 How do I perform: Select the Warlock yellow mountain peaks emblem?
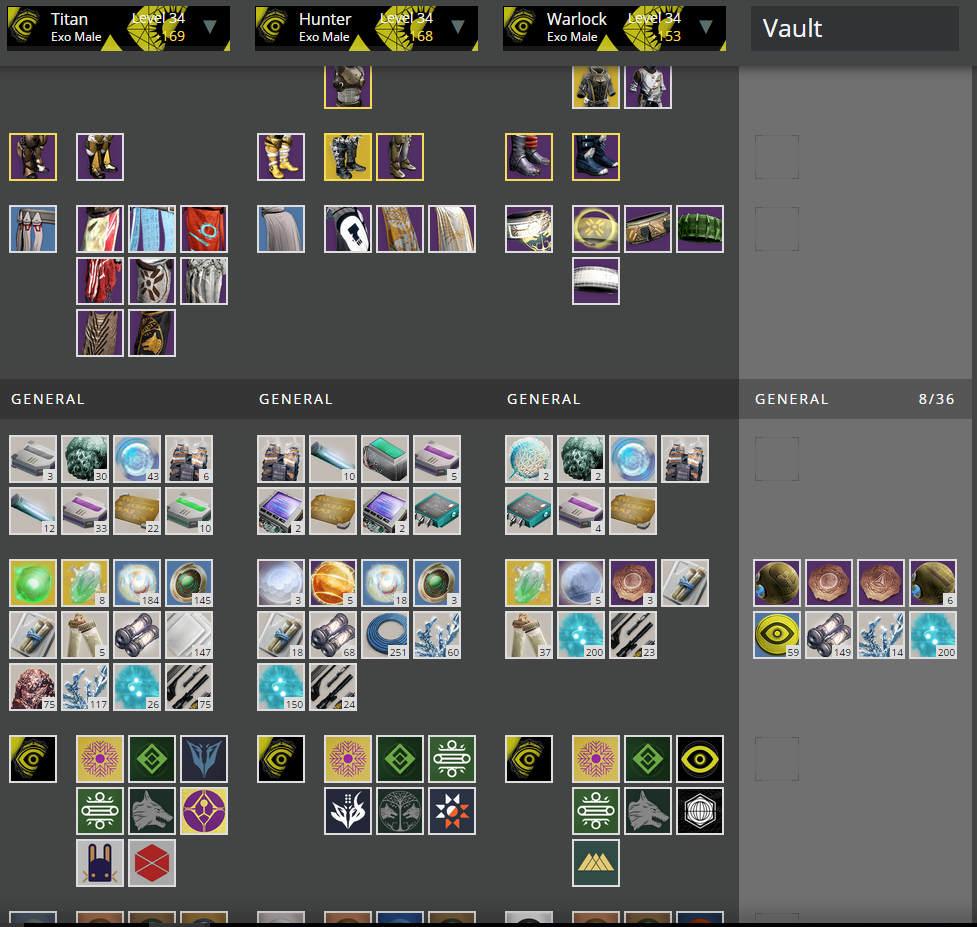pyautogui.click(x=596, y=863)
